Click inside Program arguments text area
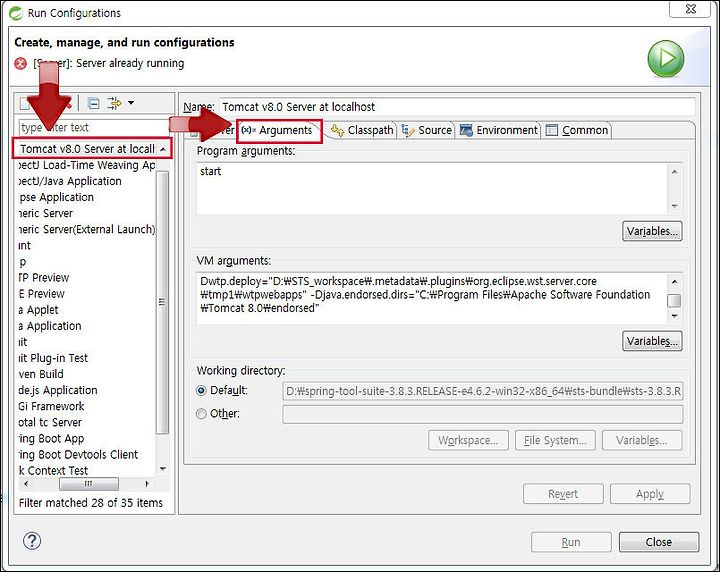720x572 pixels. point(432,189)
